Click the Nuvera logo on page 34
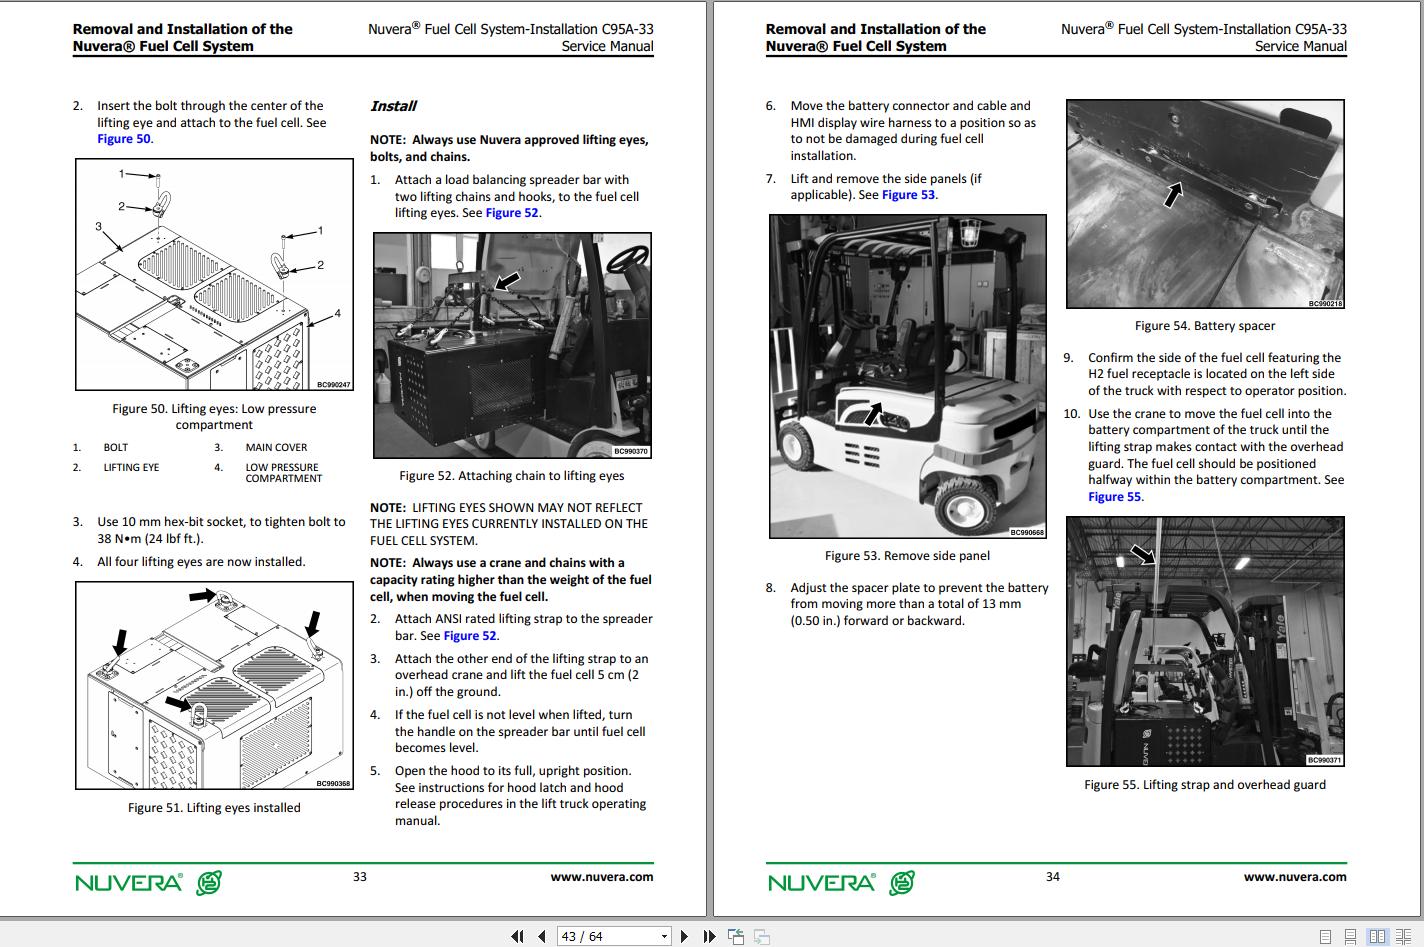The width and height of the screenshot is (1424, 947). [841, 882]
